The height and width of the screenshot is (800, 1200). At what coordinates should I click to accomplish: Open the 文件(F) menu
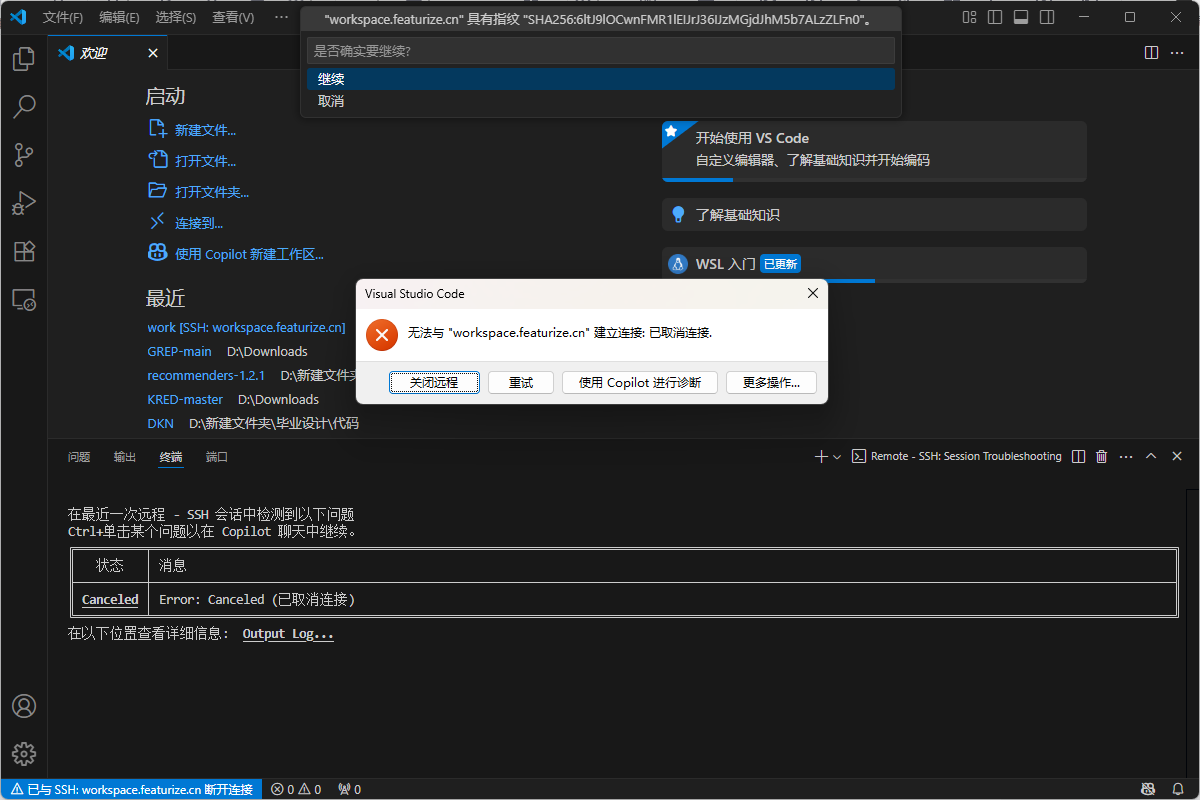tap(63, 17)
